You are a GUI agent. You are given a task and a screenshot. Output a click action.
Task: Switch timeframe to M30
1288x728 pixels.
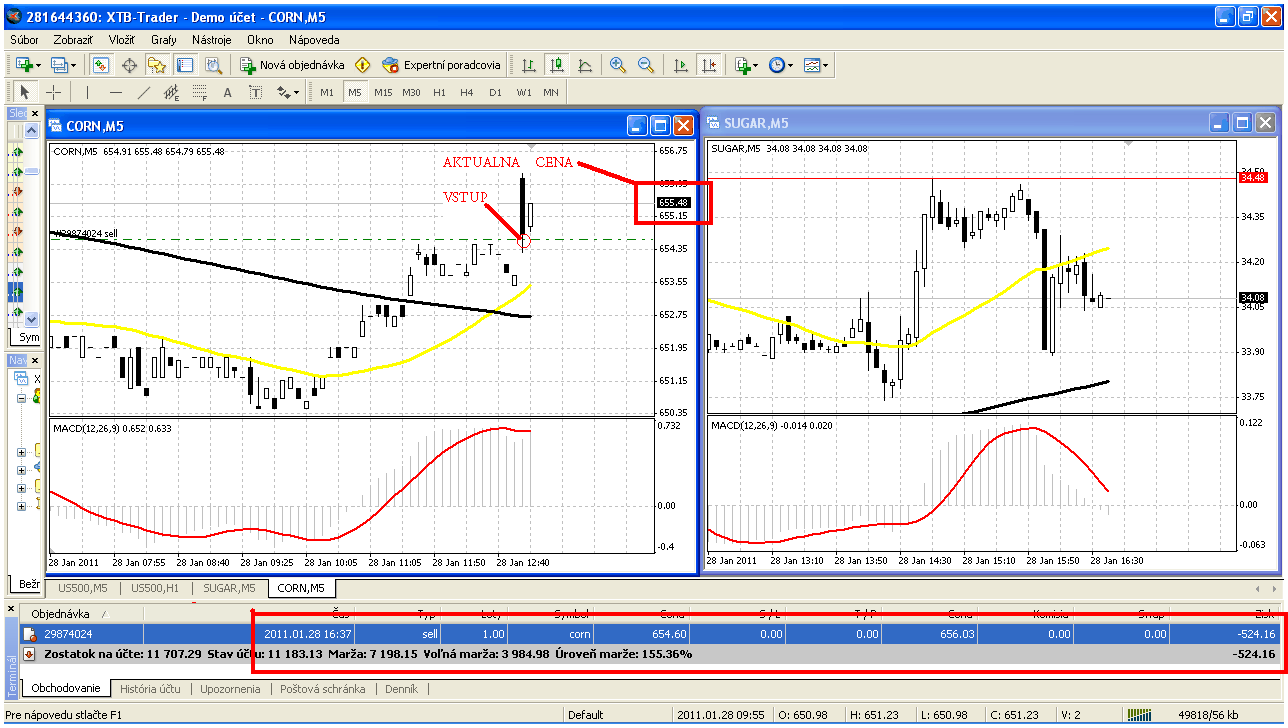coord(411,92)
